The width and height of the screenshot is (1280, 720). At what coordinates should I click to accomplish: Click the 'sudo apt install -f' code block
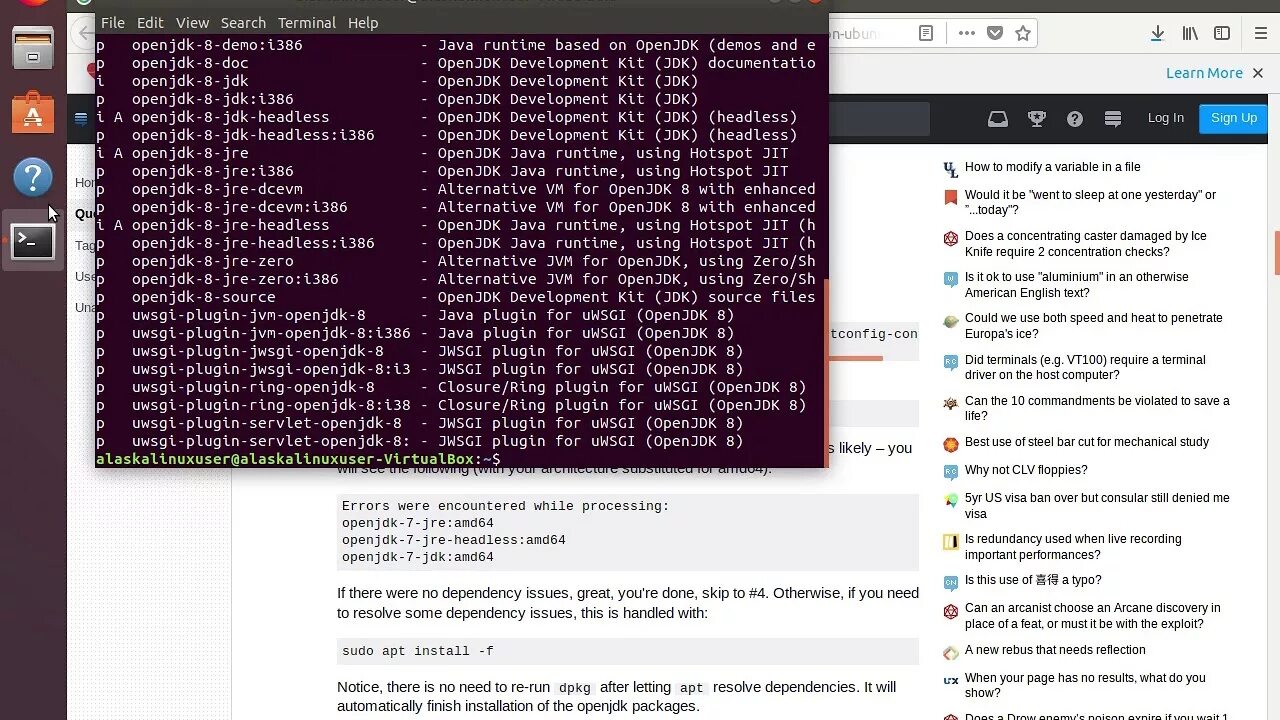628,651
